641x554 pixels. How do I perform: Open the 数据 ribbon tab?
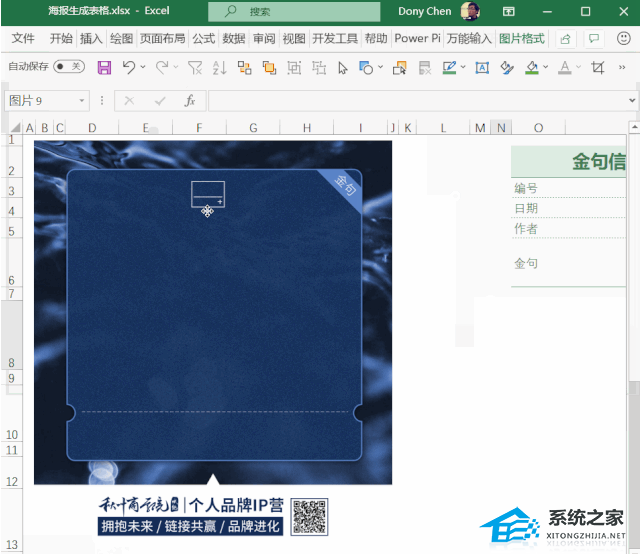coord(234,38)
